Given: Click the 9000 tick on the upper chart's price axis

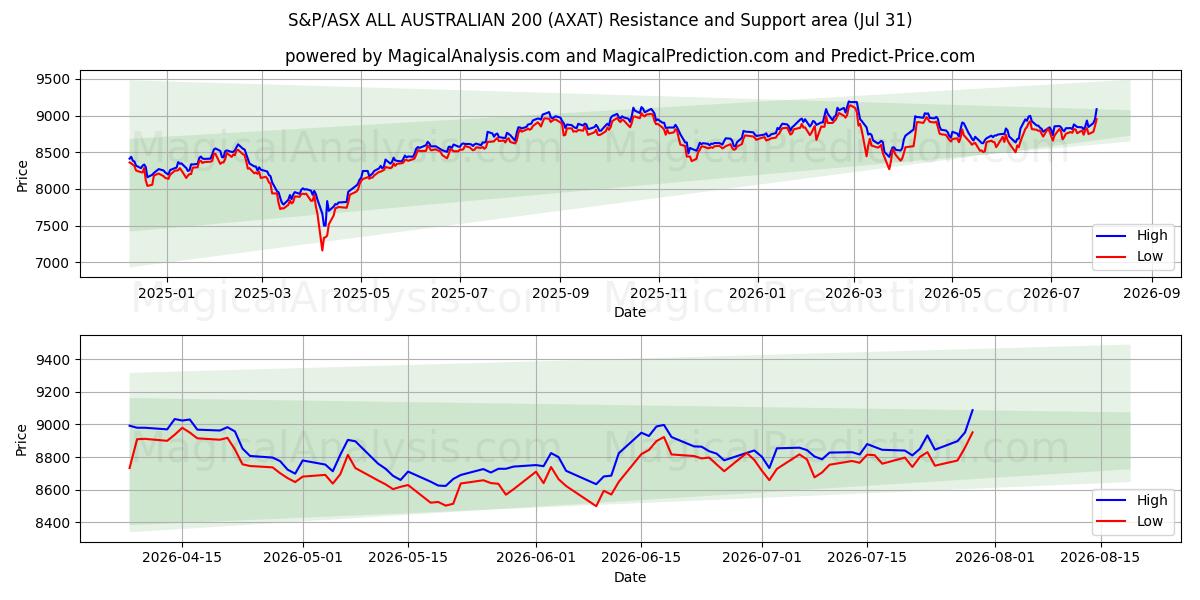Looking at the screenshot, I should [x=54, y=116].
